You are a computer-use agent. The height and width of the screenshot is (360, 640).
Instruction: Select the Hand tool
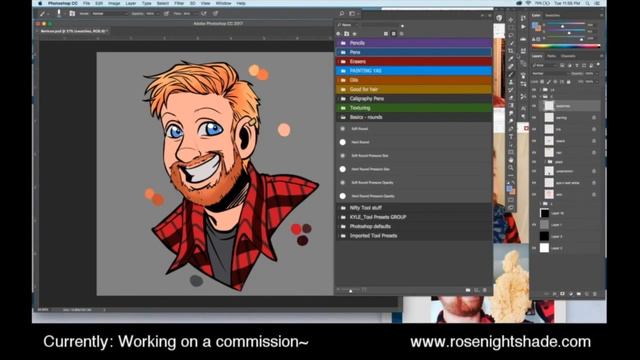click(x=511, y=160)
